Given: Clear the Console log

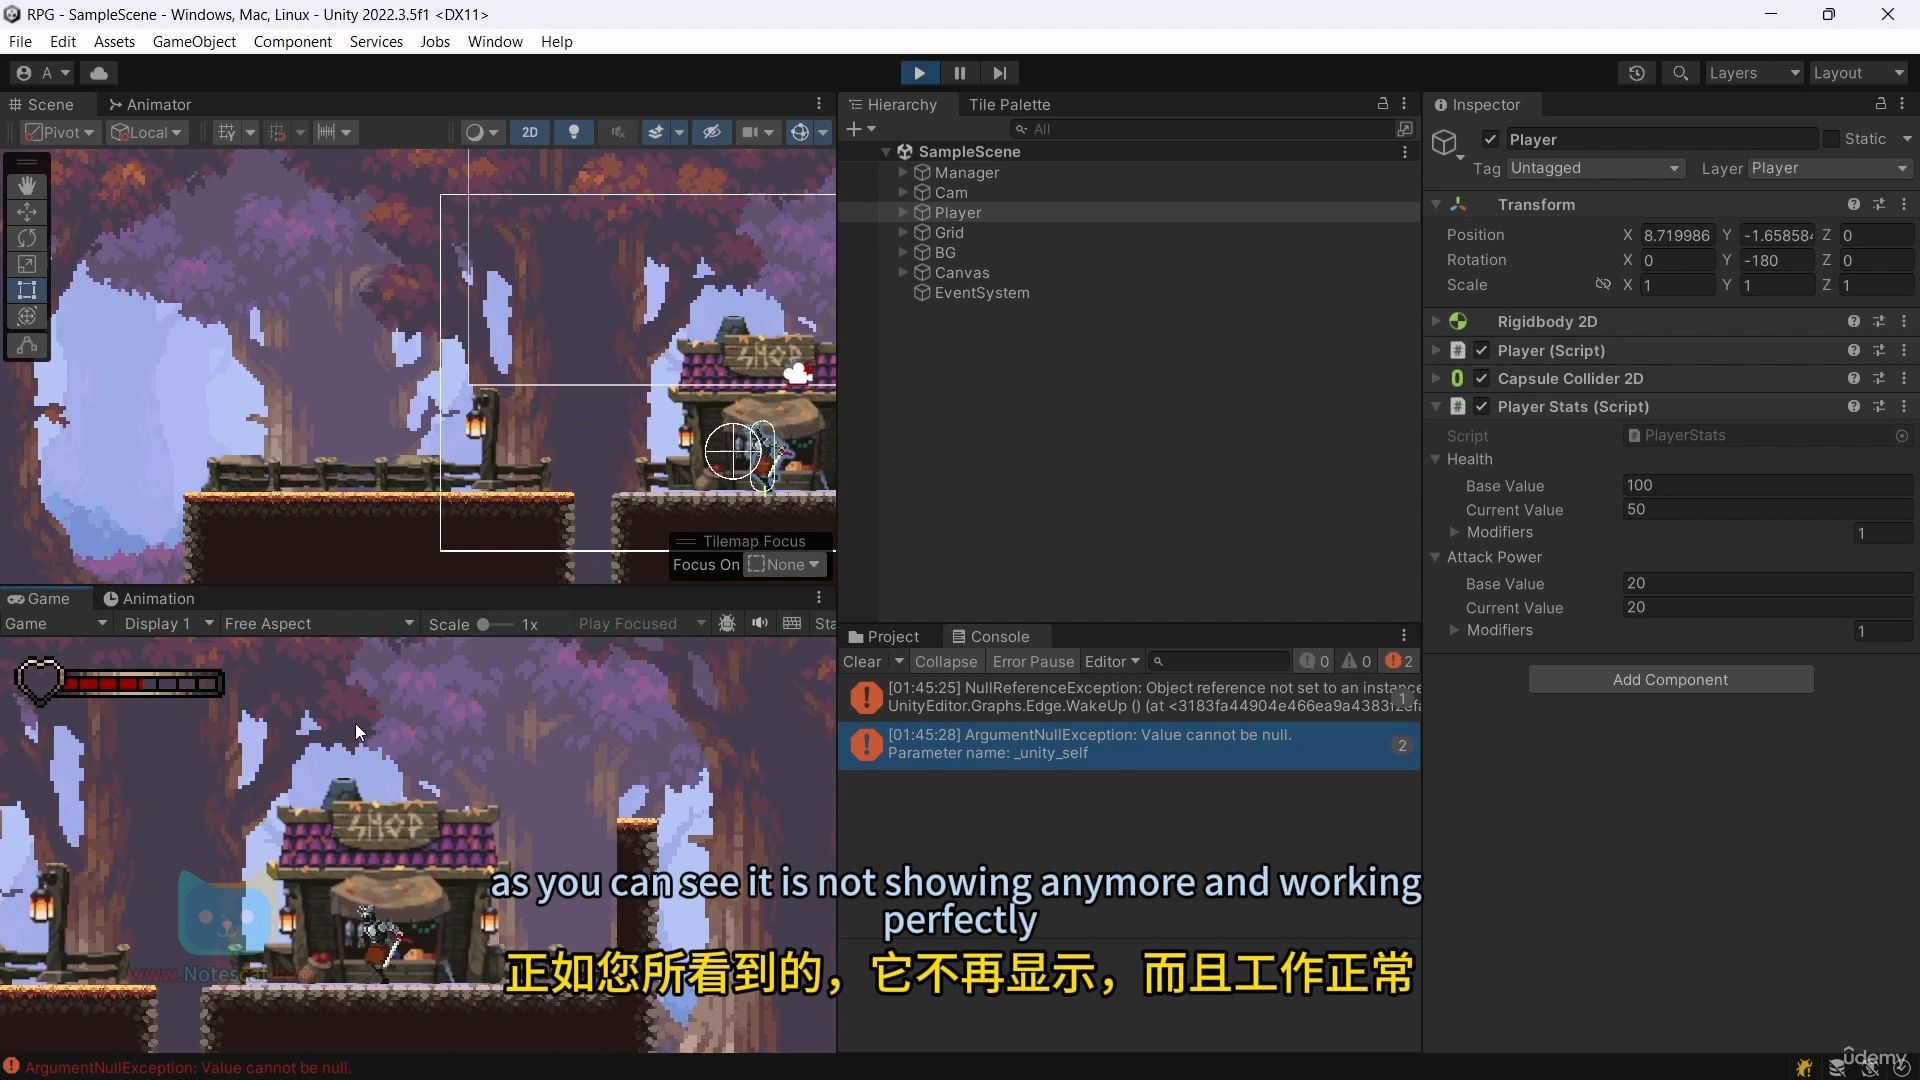Looking at the screenshot, I should coord(862,661).
